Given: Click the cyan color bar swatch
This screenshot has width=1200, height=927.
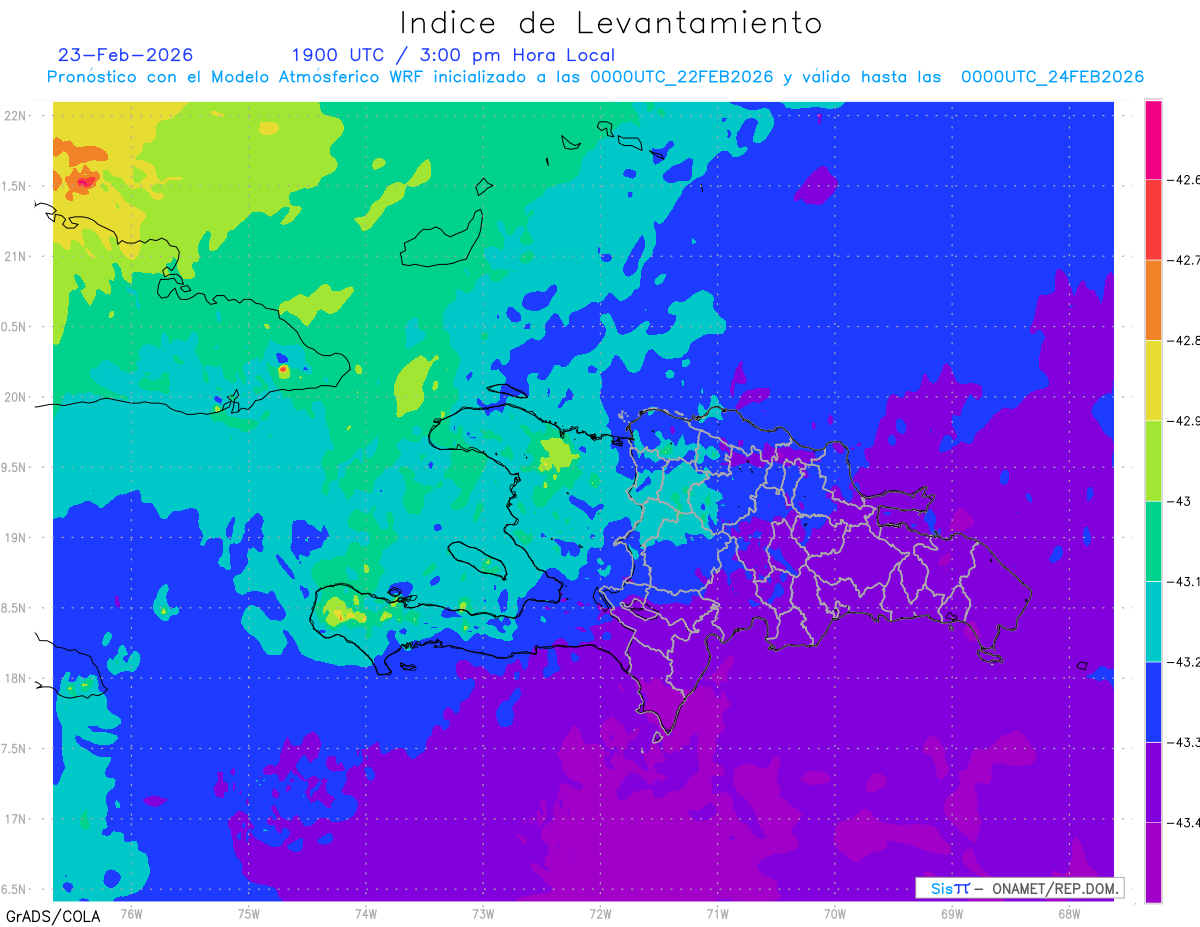Looking at the screenshot, I should pyautogui.click(x=1153, y=621).
